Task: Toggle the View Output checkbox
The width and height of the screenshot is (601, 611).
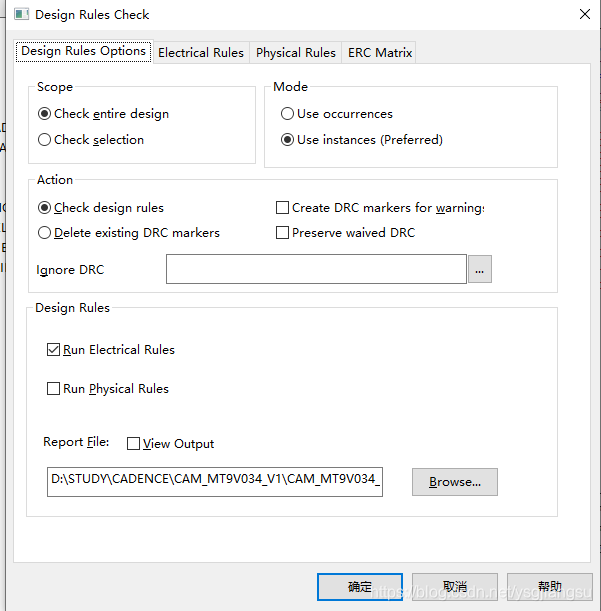Action: (134, 444)
